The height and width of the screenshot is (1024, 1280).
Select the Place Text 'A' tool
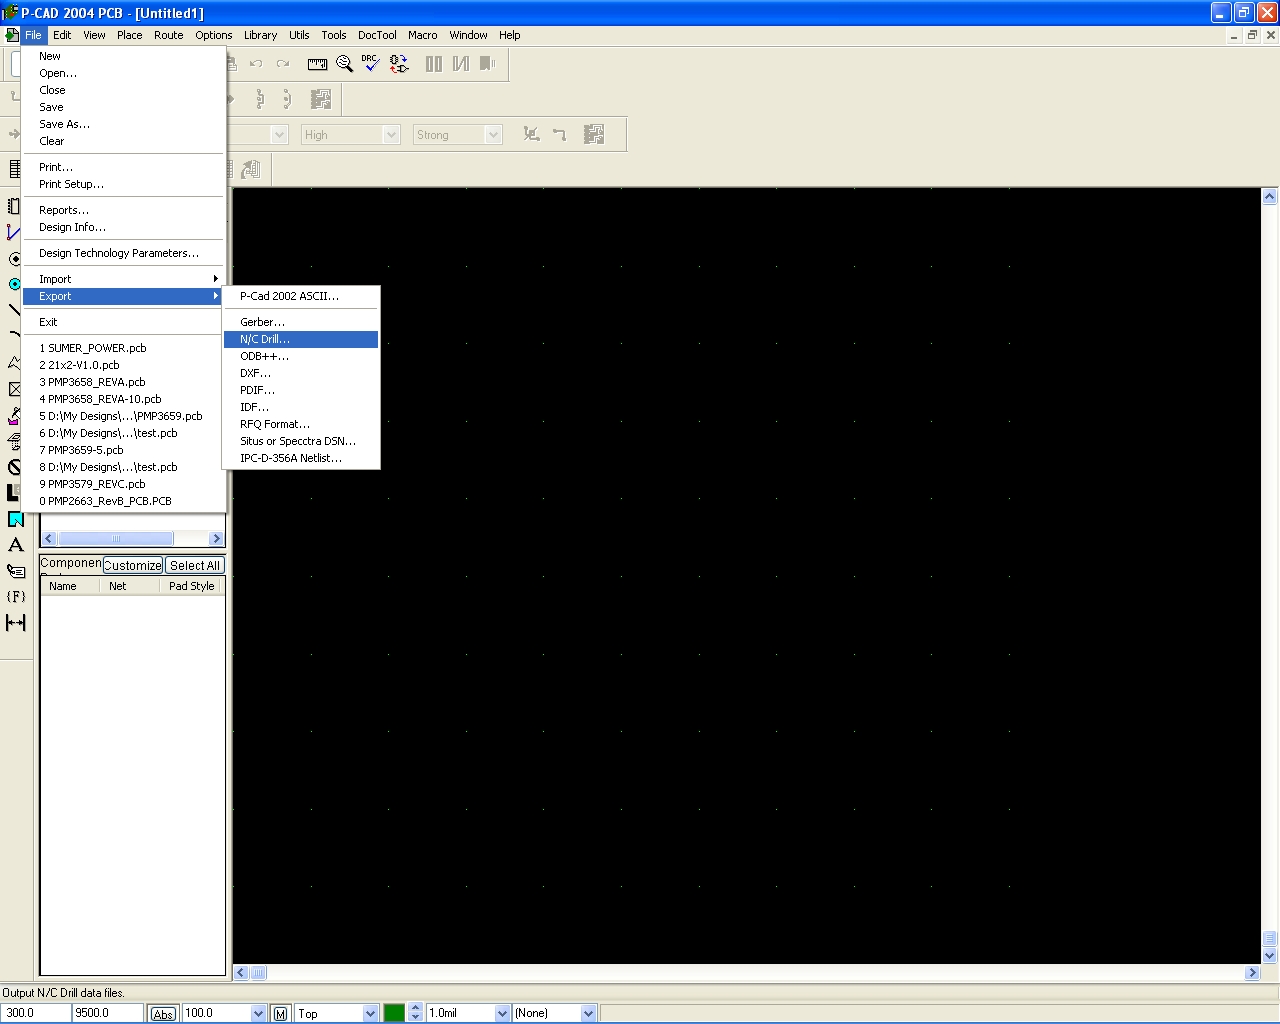pyautogui.click(x=15, y=544)
